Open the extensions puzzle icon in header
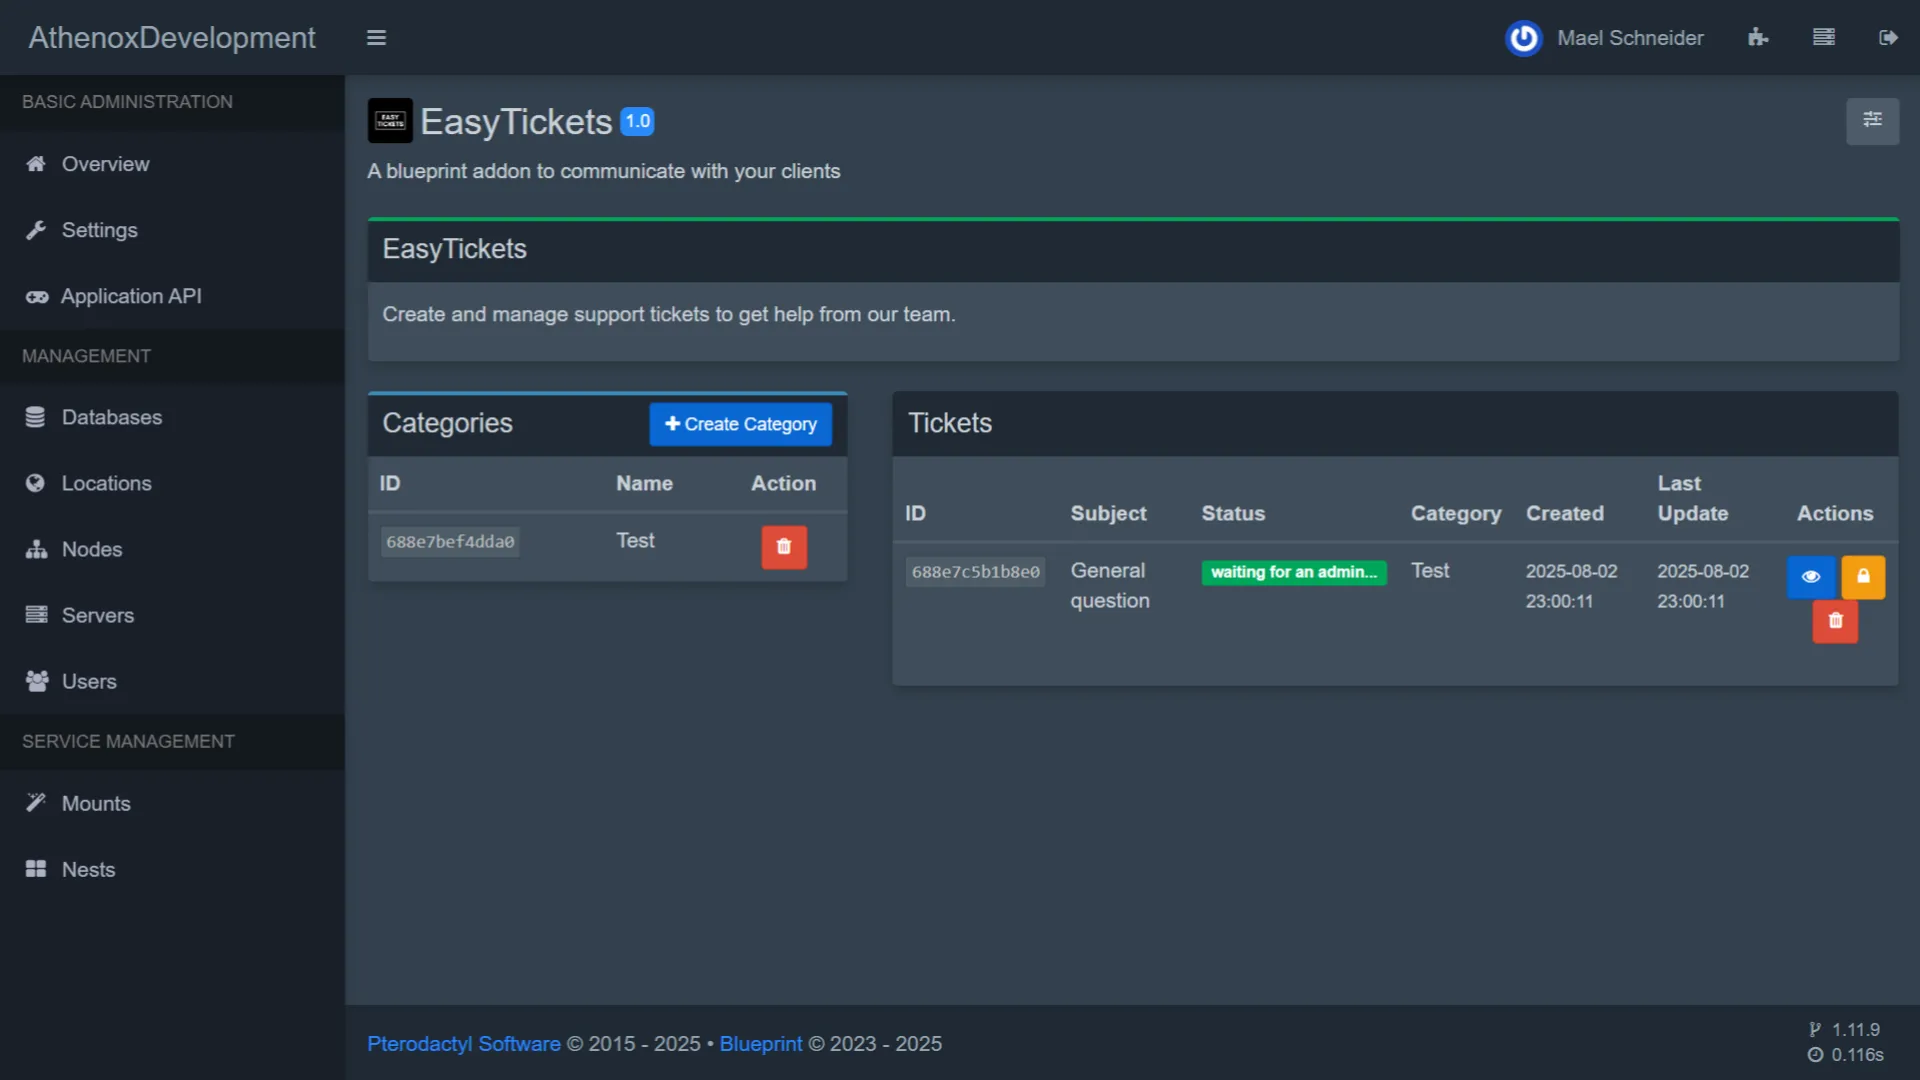Image resolution: width=1920 pixels, height=1080 pixels. click(1758, 38)
